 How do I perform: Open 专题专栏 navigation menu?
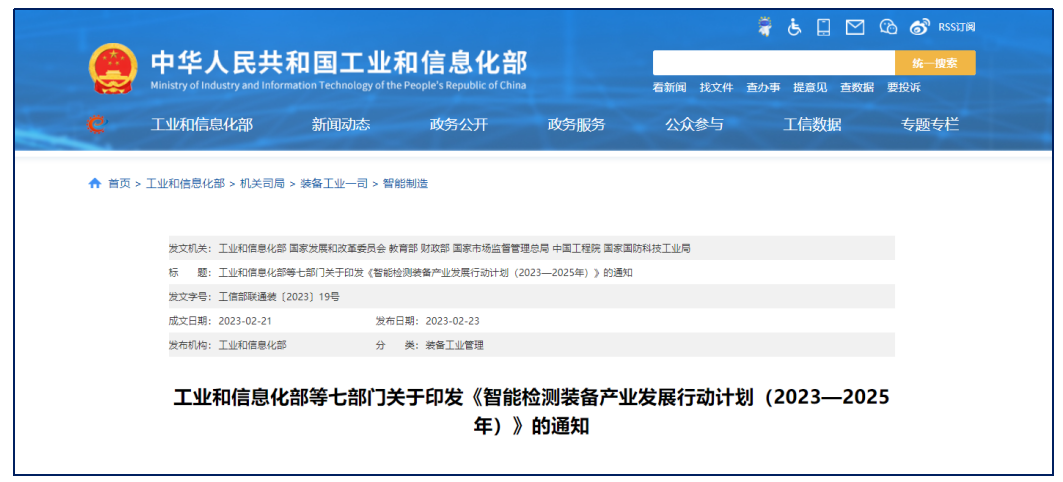(x=930, y=125)
